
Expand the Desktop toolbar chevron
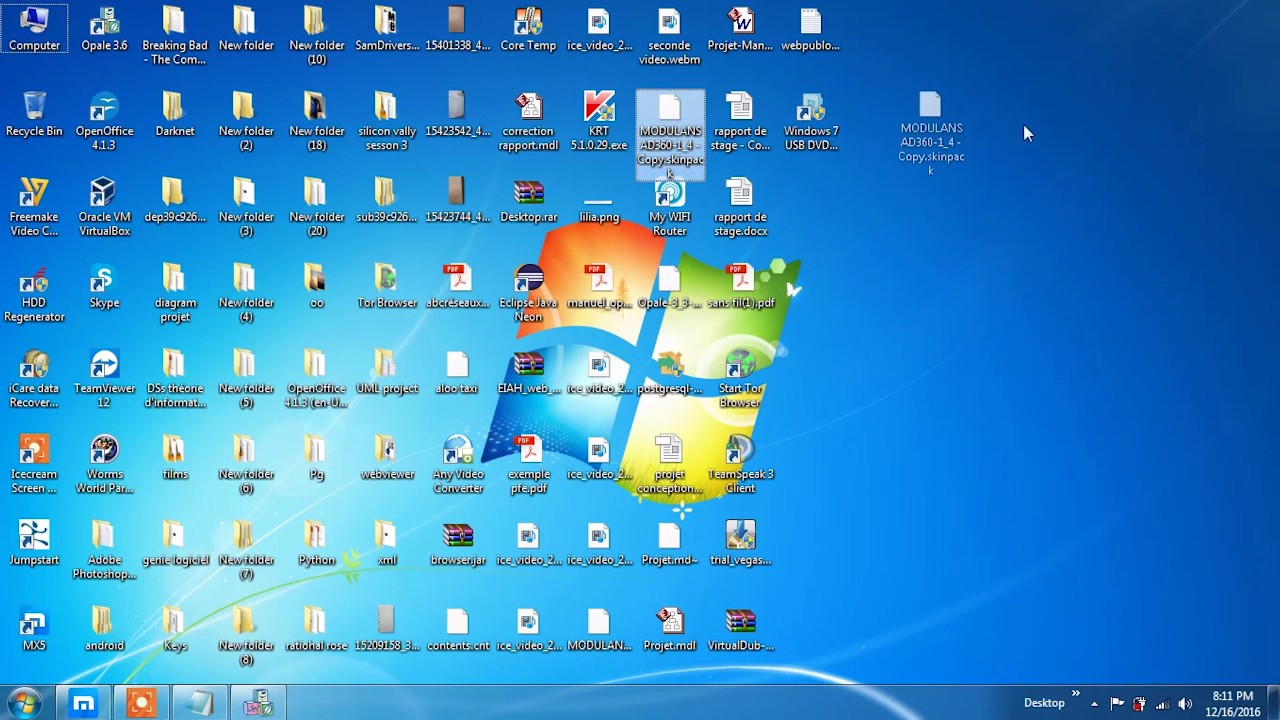pos(1076,693)
